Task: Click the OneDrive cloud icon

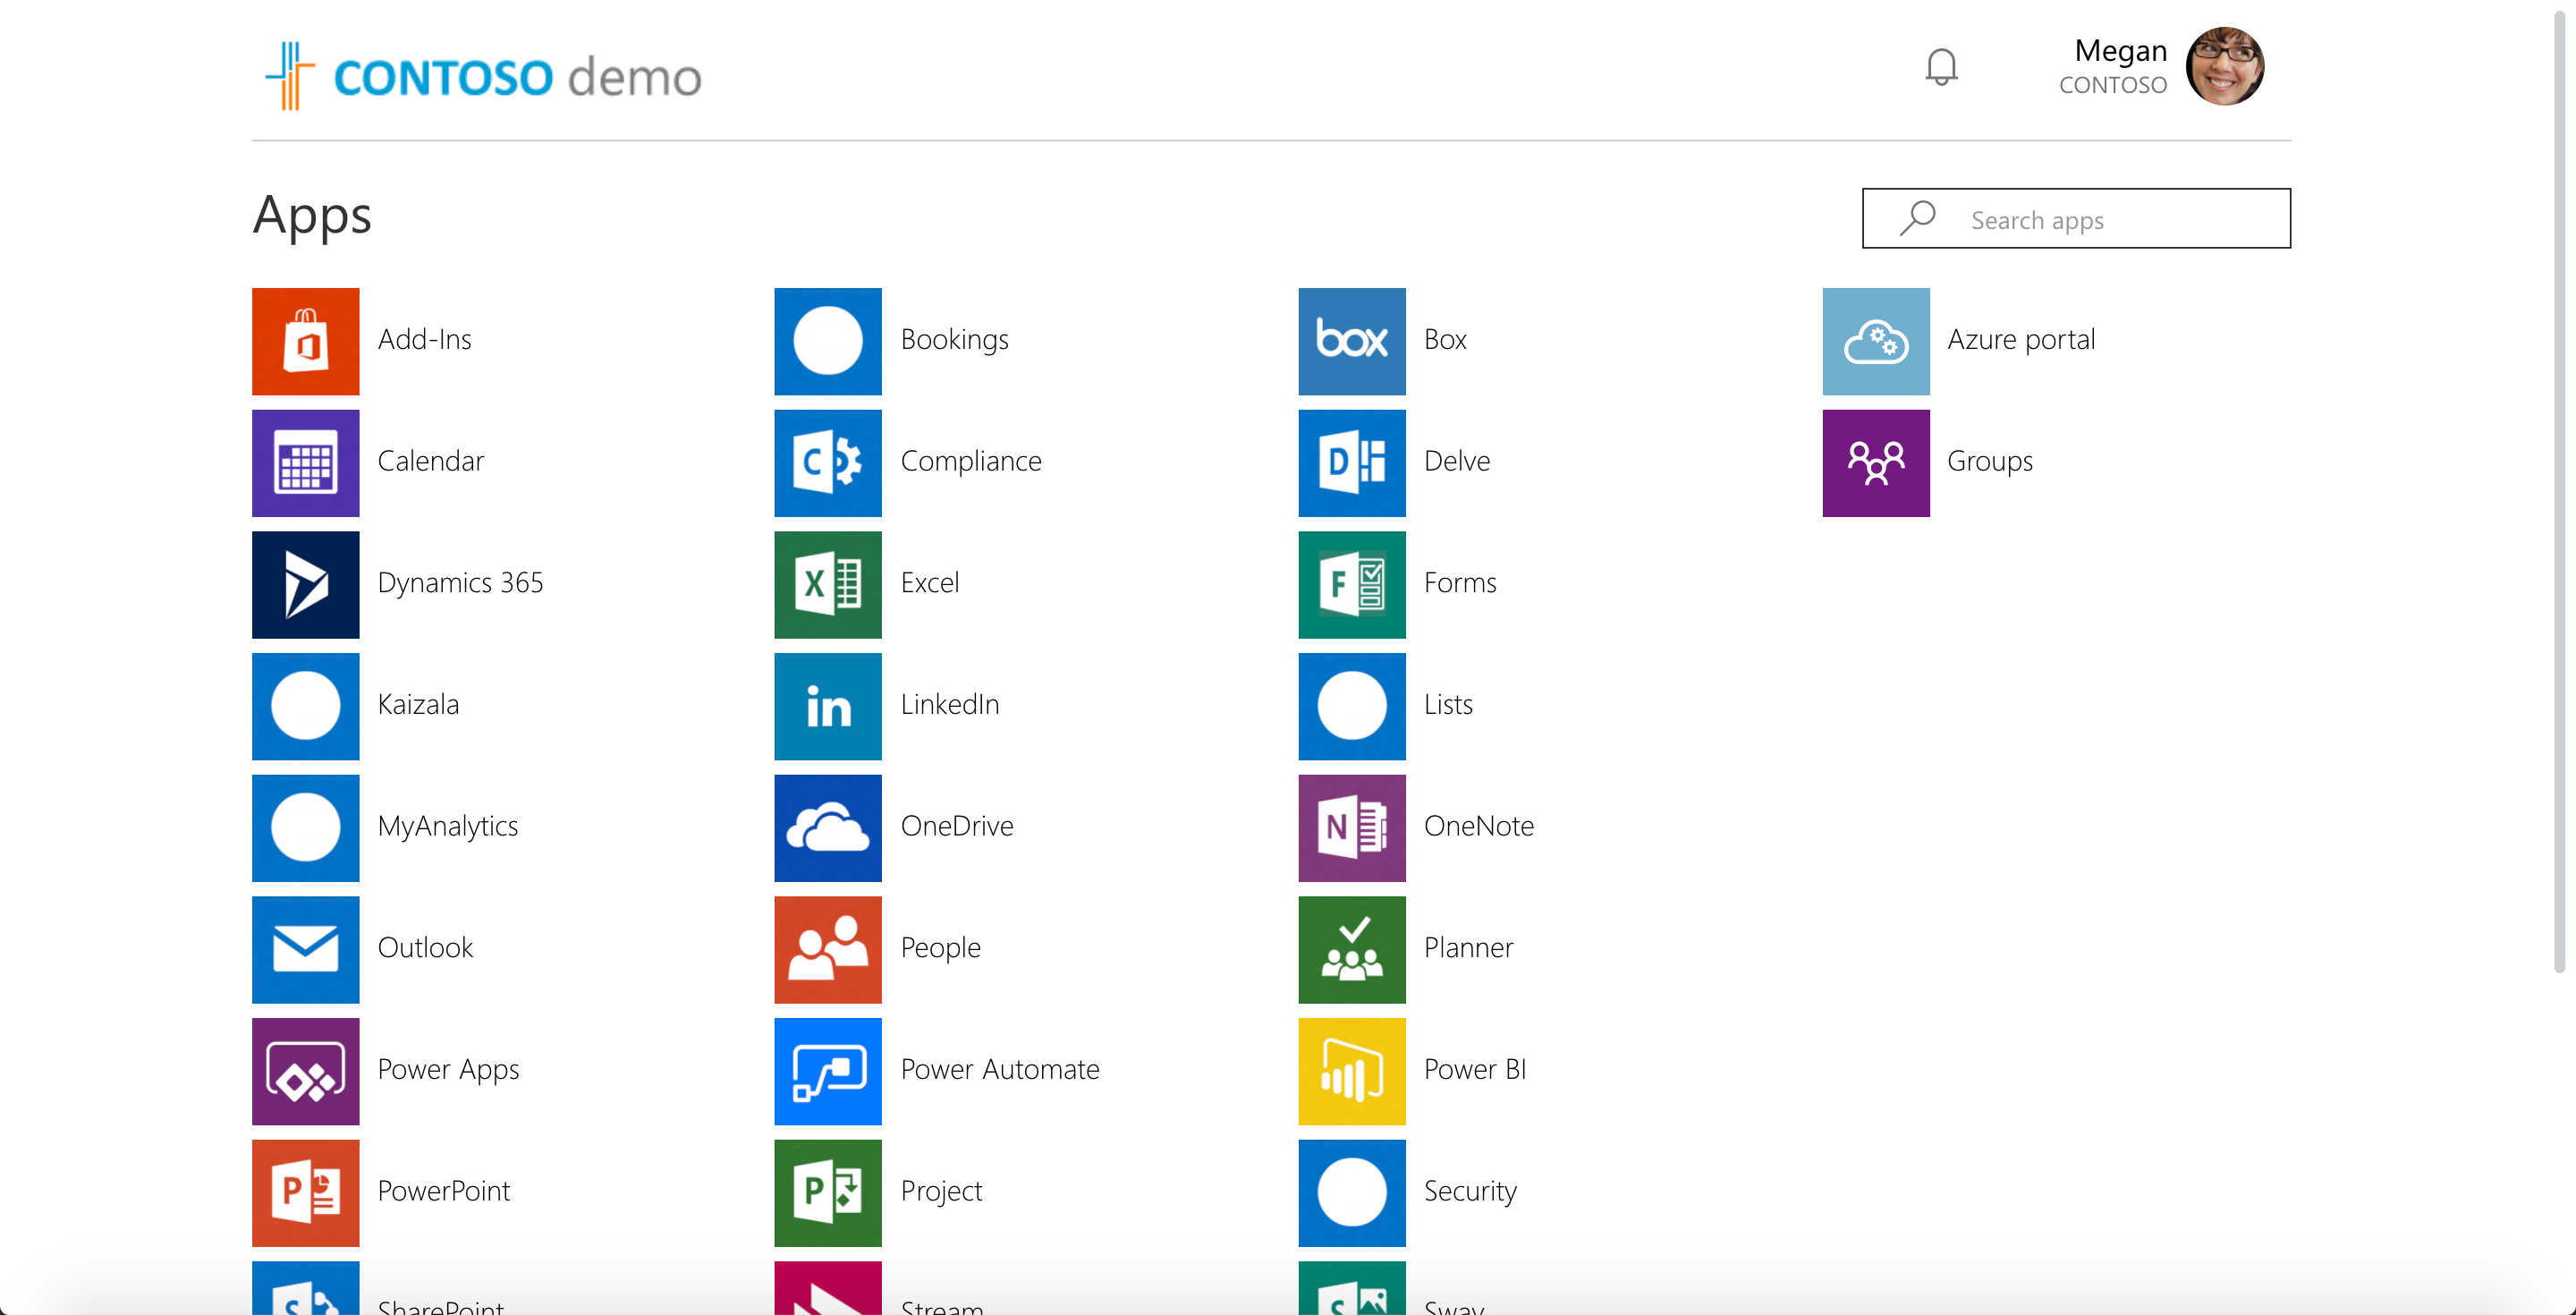Action: click(827, 827)
